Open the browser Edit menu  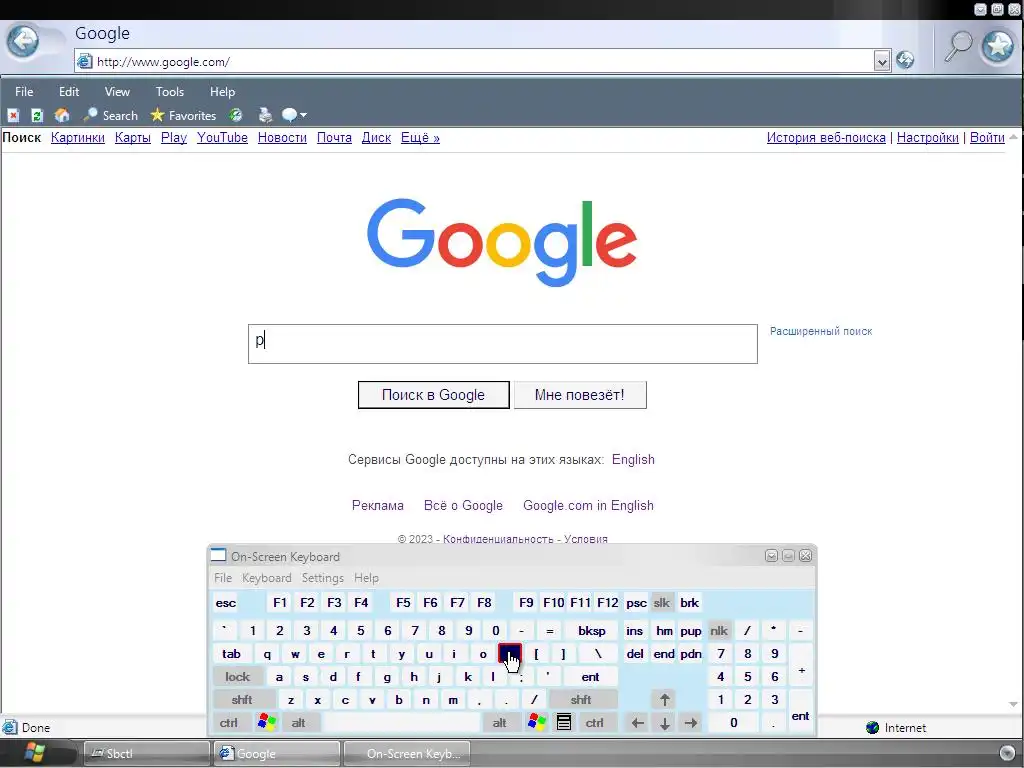(69, 92)
